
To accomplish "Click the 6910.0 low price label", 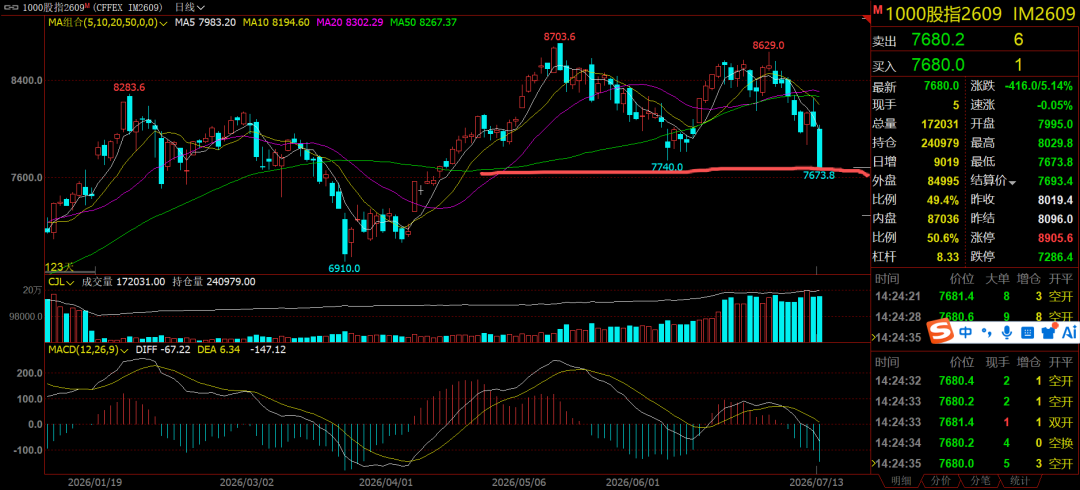I will (344, 268).
